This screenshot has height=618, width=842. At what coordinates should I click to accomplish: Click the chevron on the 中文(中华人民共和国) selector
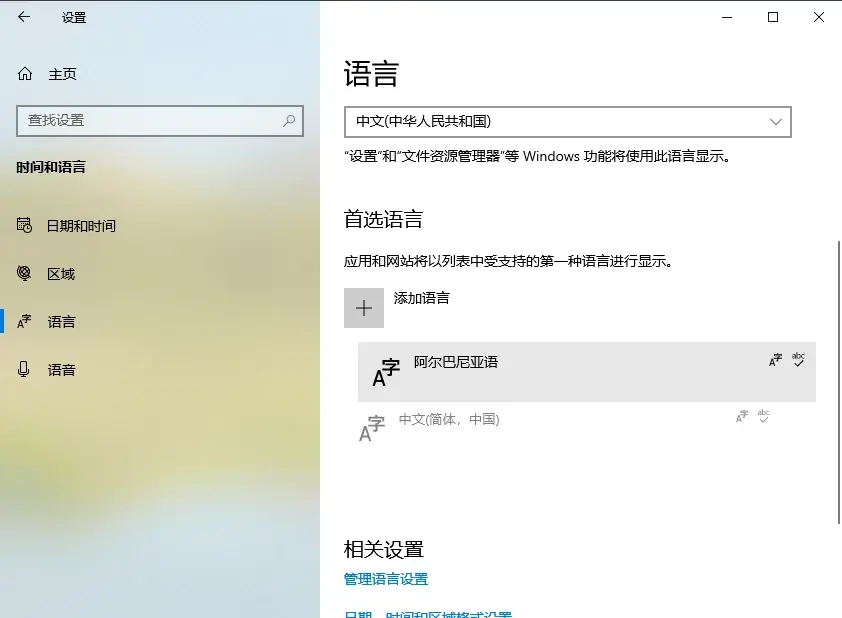click(776, 121)
